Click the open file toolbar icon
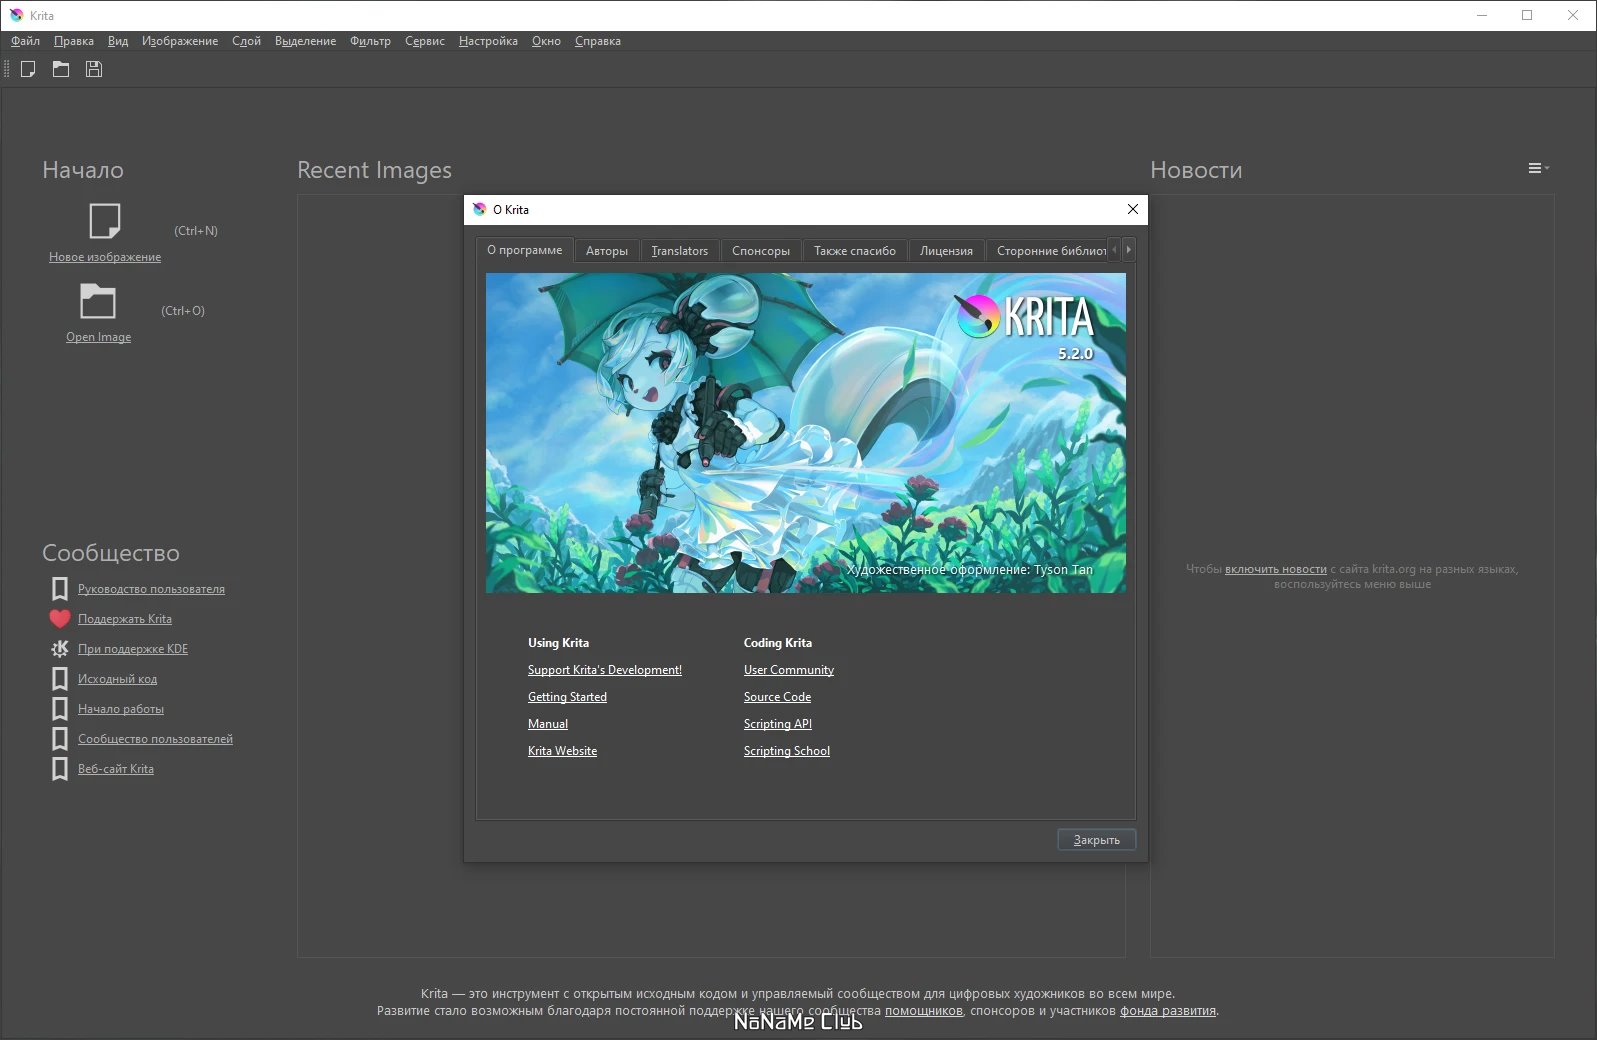The height and width of the screenshot is (1040, 1597). click(61, 69)
